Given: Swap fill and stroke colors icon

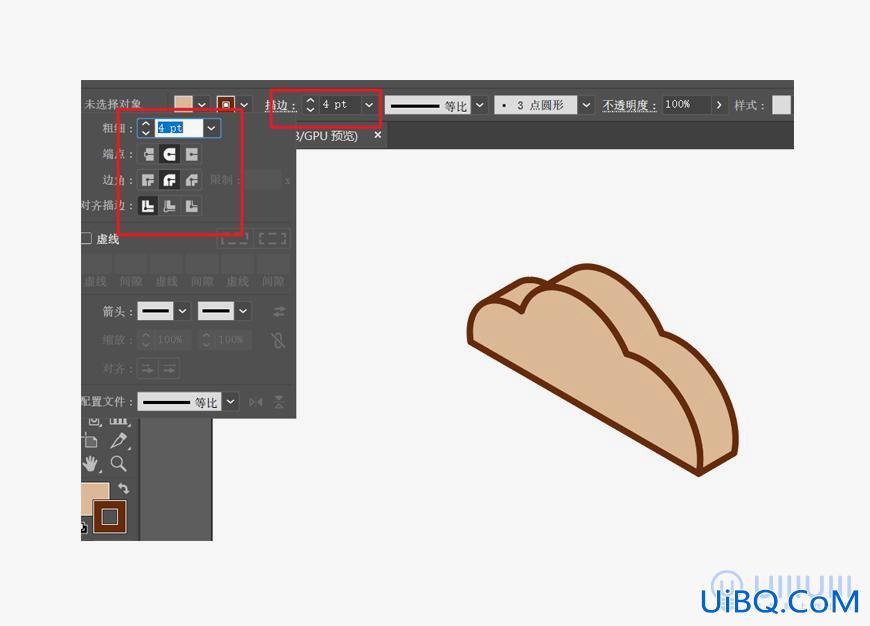Looking at the screenshot, I should pyautogui.click(x=123, y=488).
